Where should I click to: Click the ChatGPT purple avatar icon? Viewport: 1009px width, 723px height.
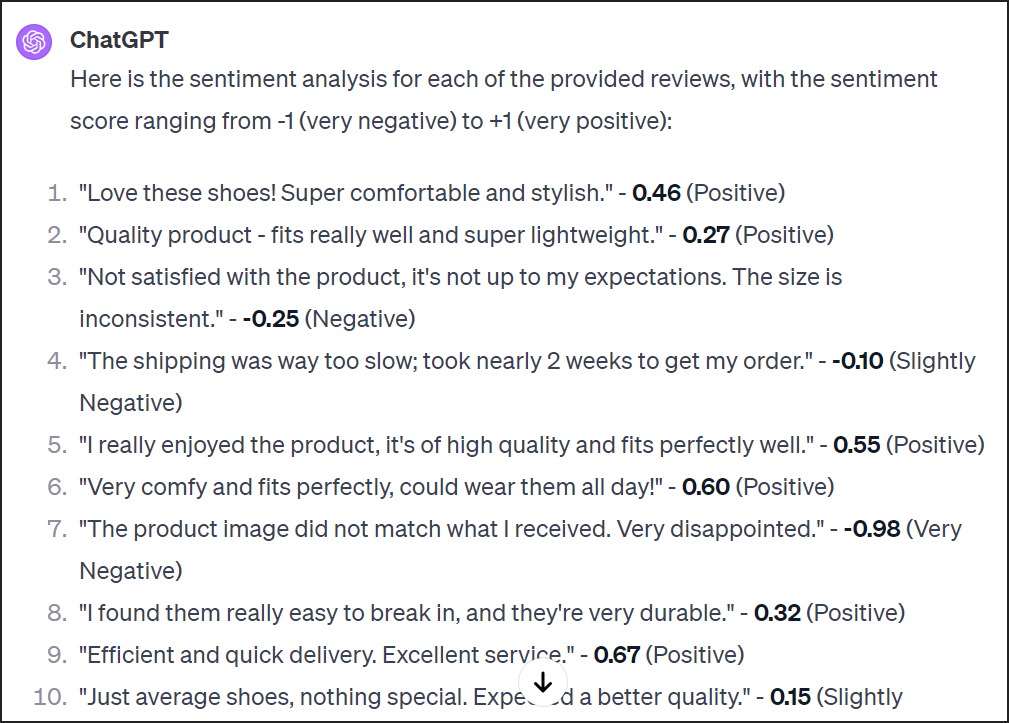pyautogui.click(x=33, y=42)
